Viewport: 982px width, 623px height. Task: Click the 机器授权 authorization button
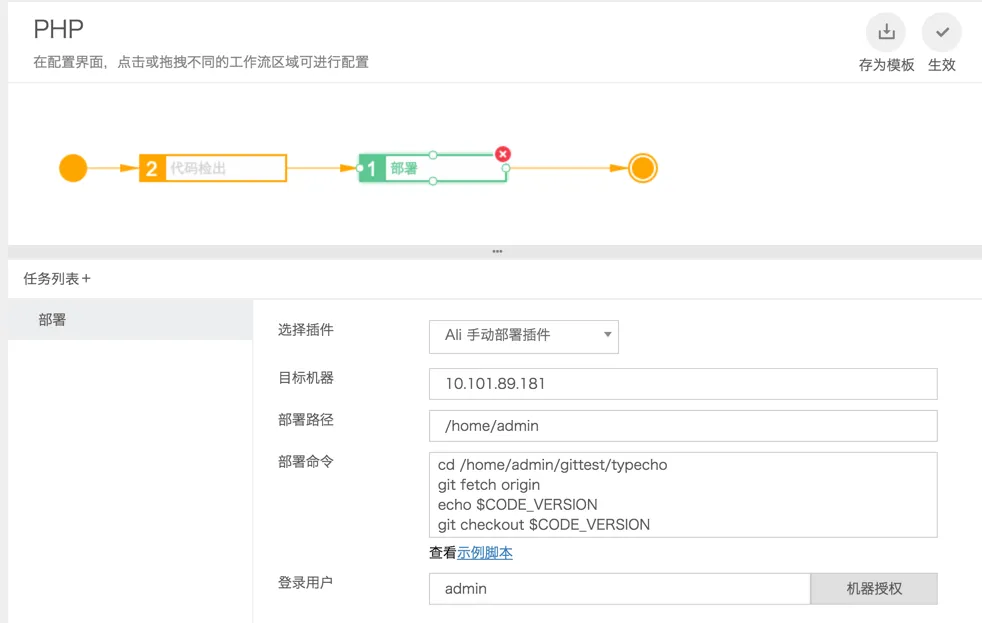coord(874,589)
